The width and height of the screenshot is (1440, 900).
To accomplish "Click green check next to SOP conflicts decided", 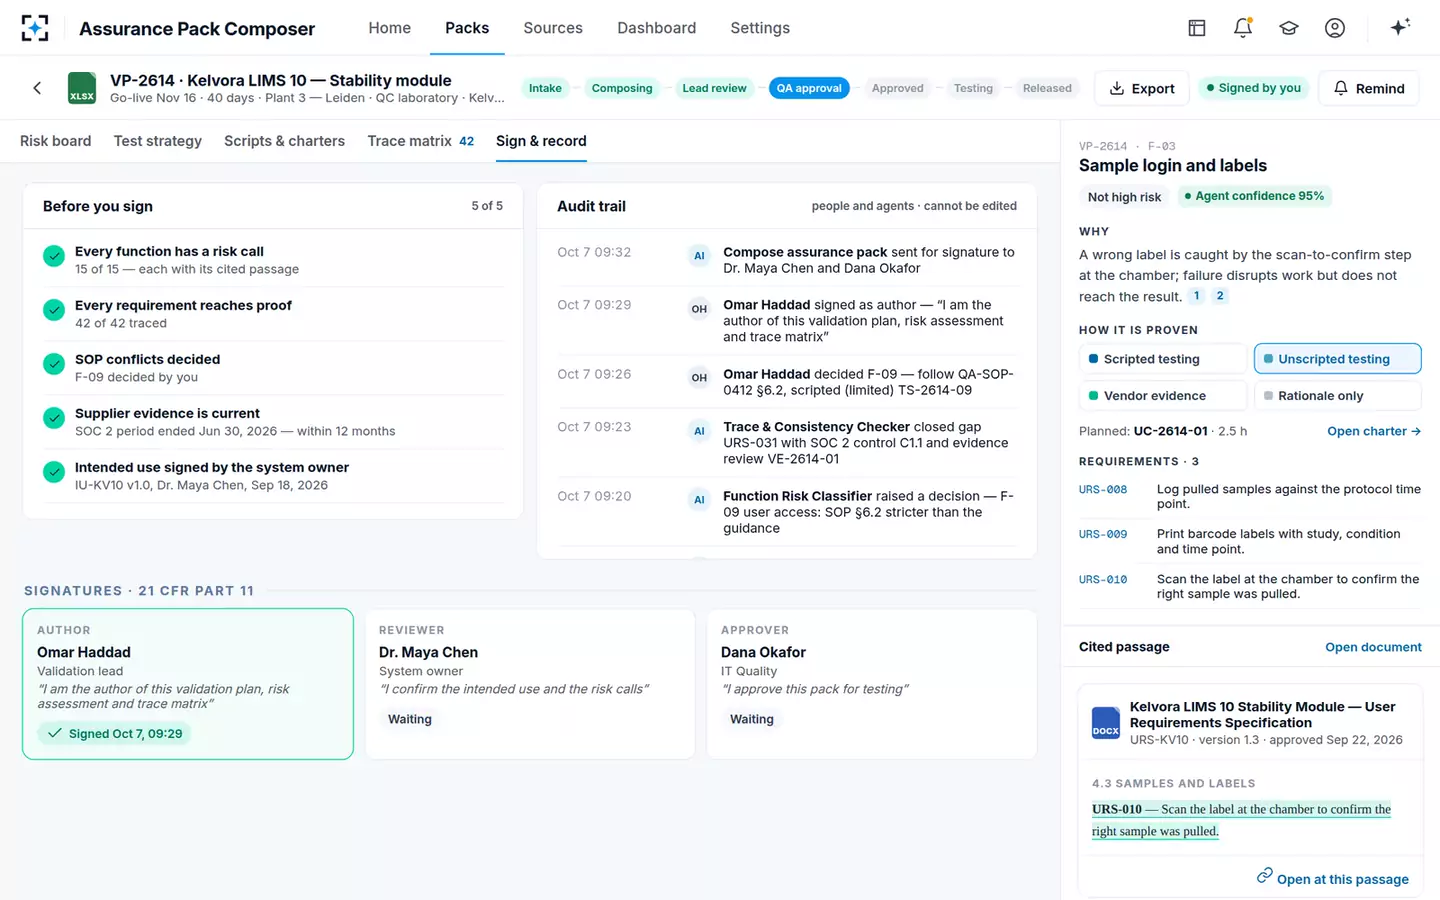I will [54, 364].
